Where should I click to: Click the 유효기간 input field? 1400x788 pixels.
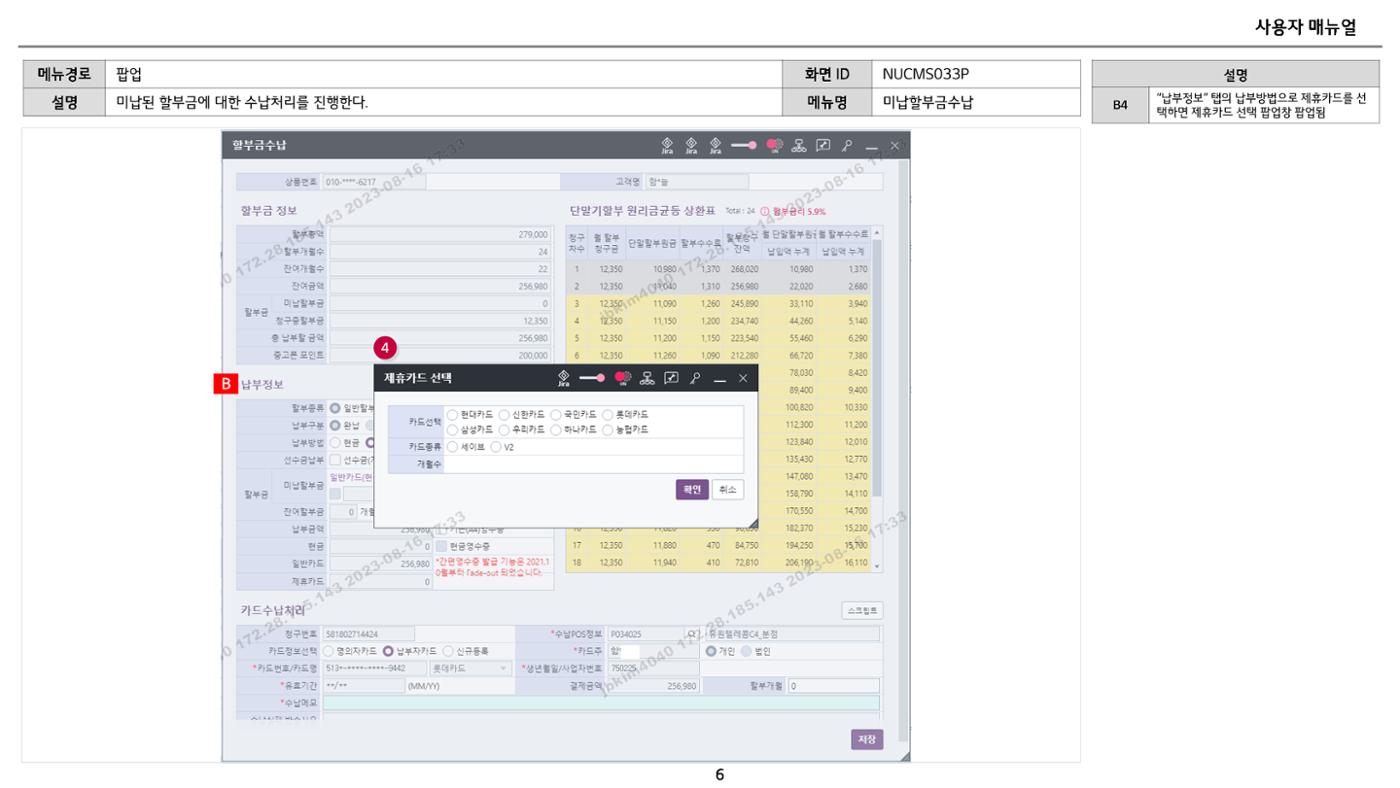[362, 686]
